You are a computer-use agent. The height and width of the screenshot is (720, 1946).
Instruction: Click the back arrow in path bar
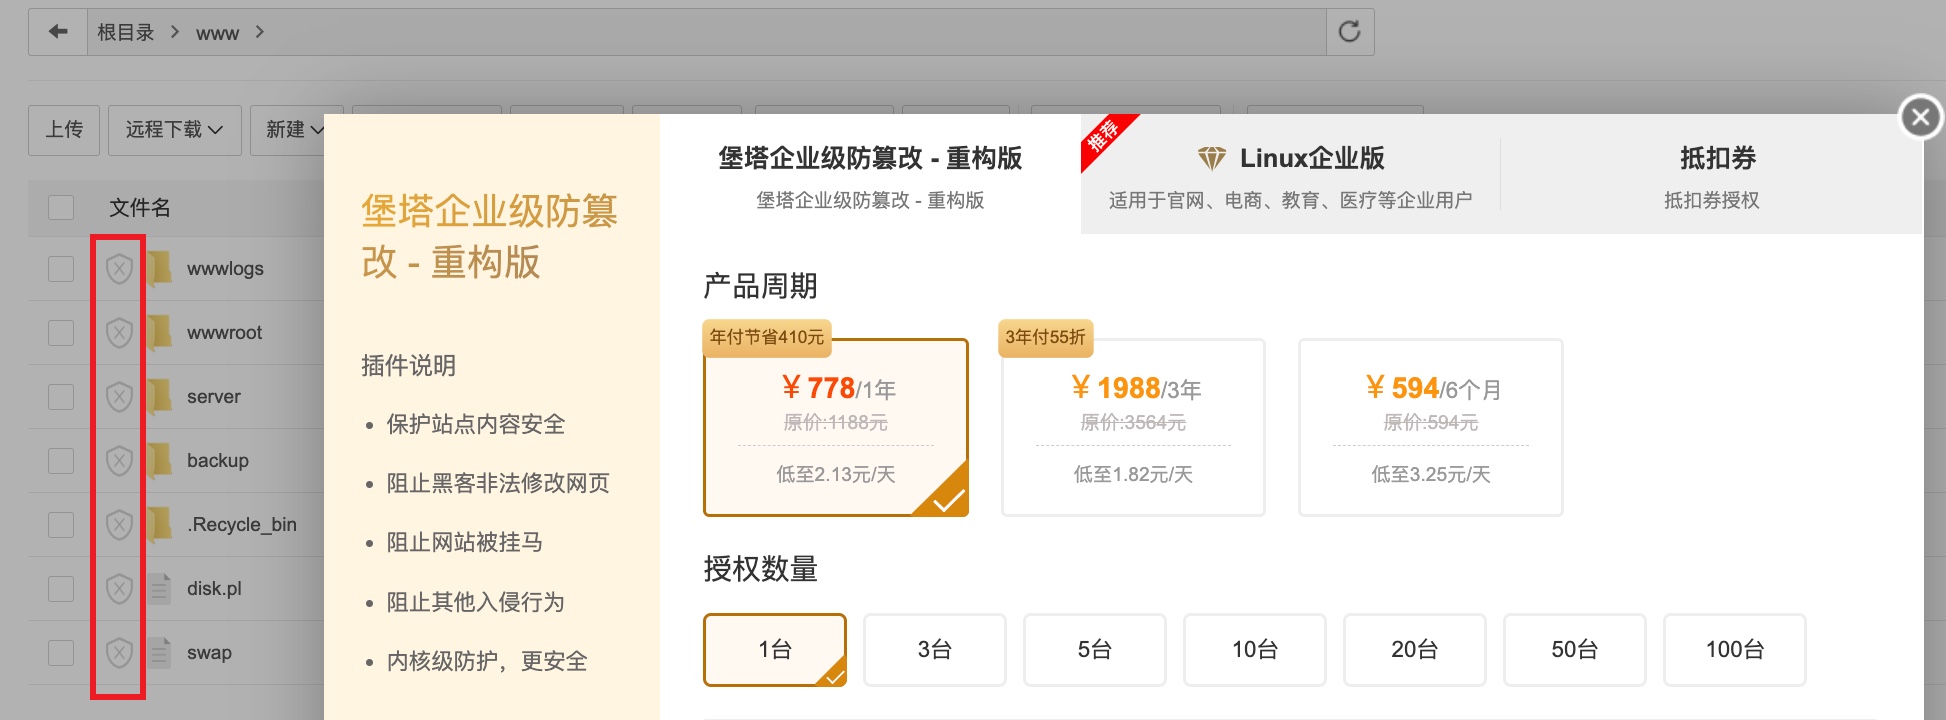tap(58, 32)
